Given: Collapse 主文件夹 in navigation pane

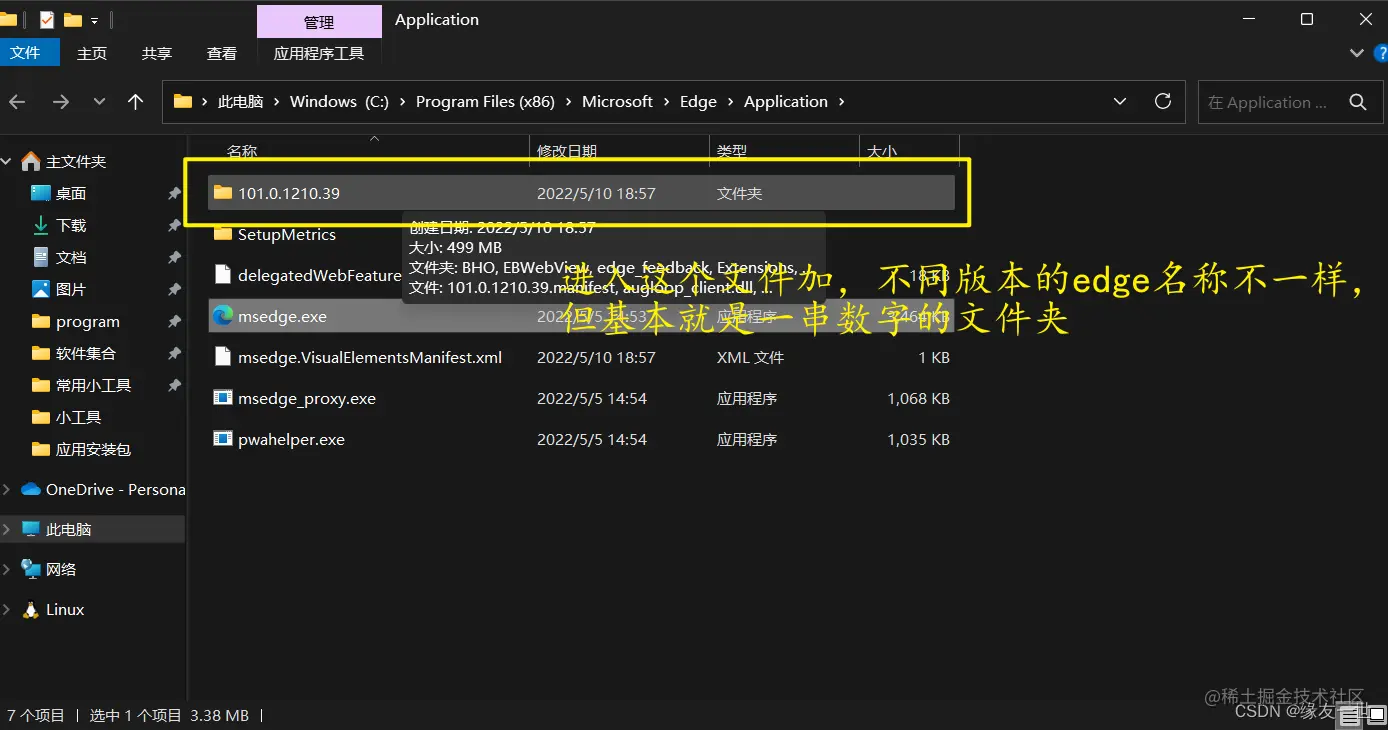Looking at the screenshot, I should (x=8, y=161).
